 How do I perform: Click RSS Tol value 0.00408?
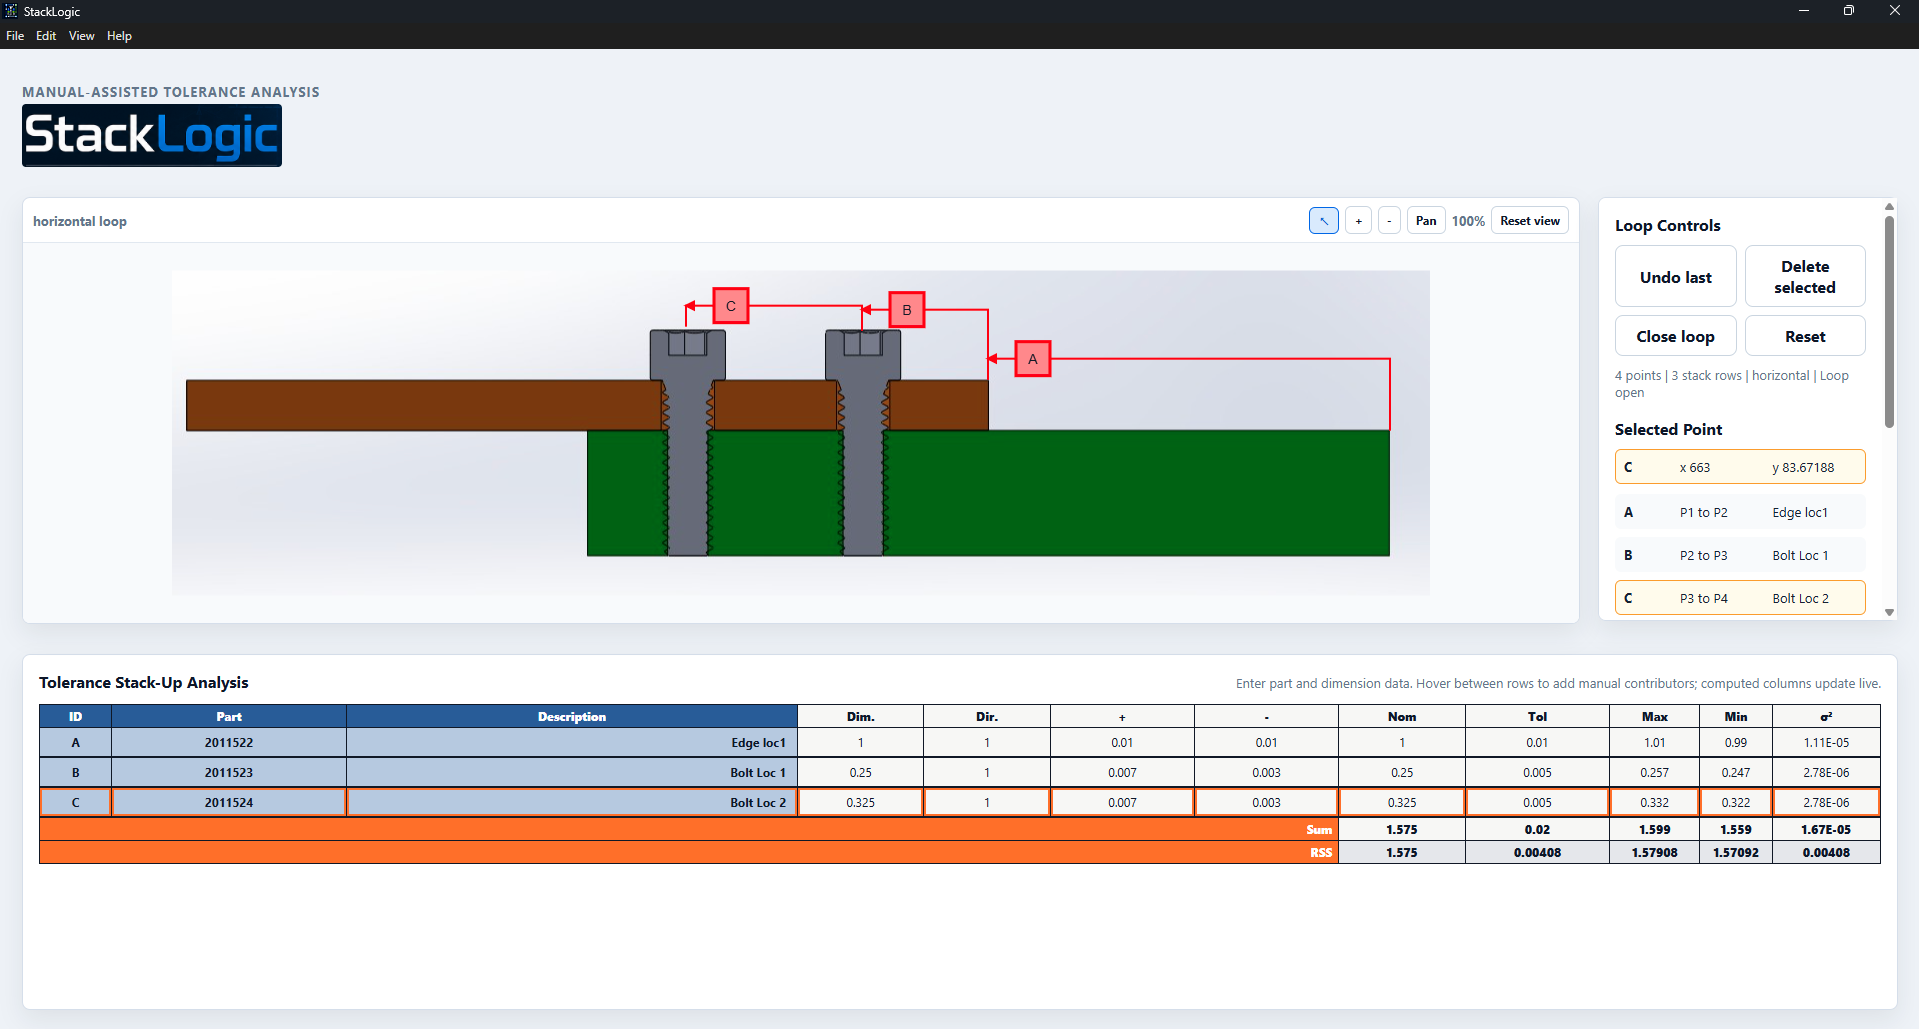point(1537,853)
